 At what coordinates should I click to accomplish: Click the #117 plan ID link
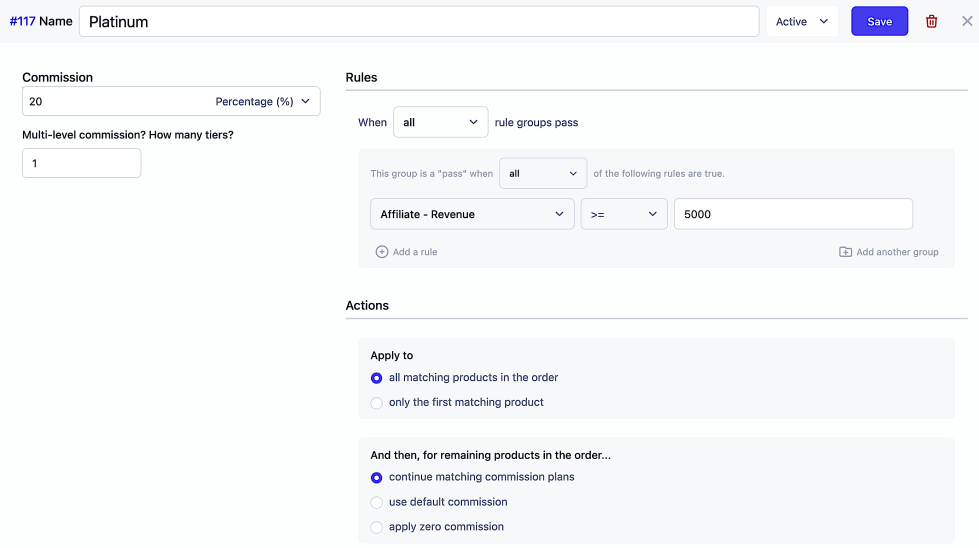pyautogui.click(x=22, y=22)
